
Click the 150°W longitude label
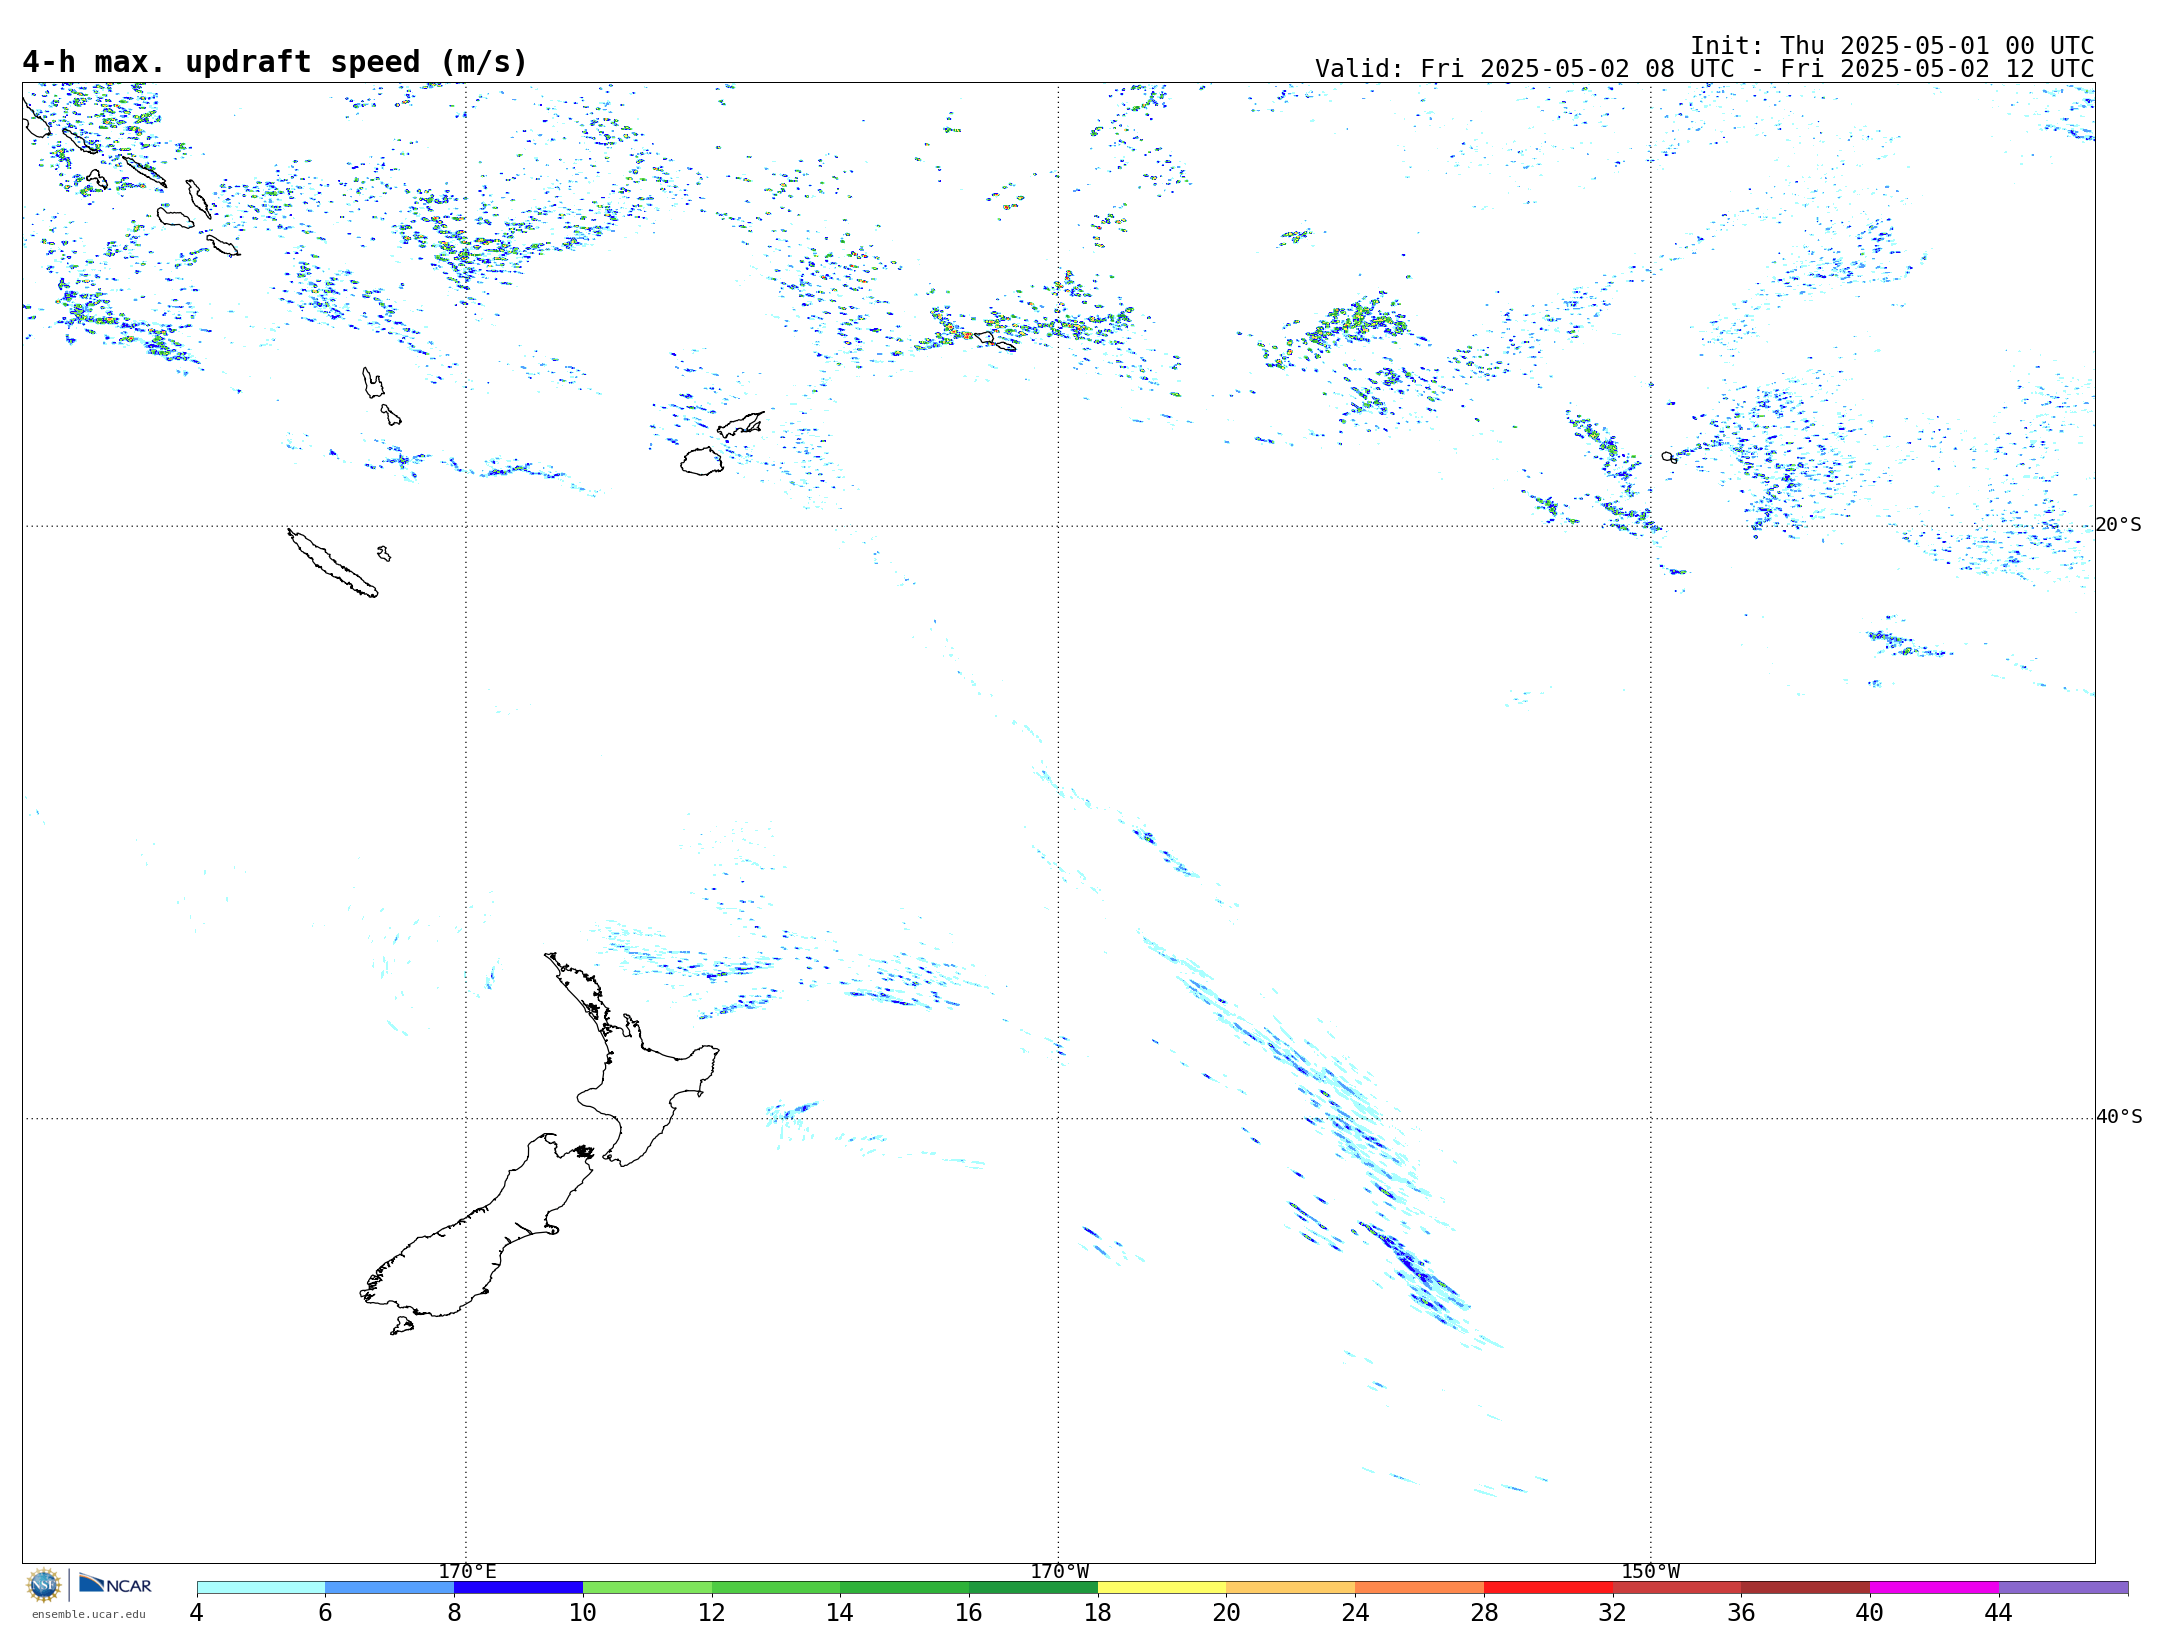click(1650, 1571)
